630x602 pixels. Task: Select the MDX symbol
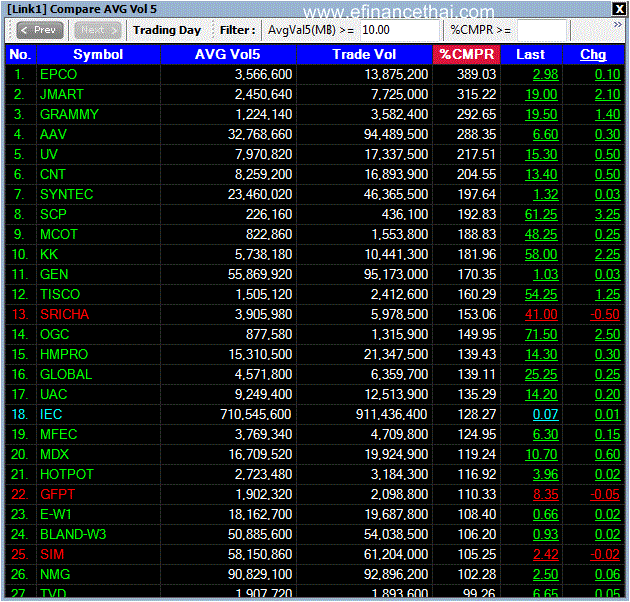coord(54,454)
